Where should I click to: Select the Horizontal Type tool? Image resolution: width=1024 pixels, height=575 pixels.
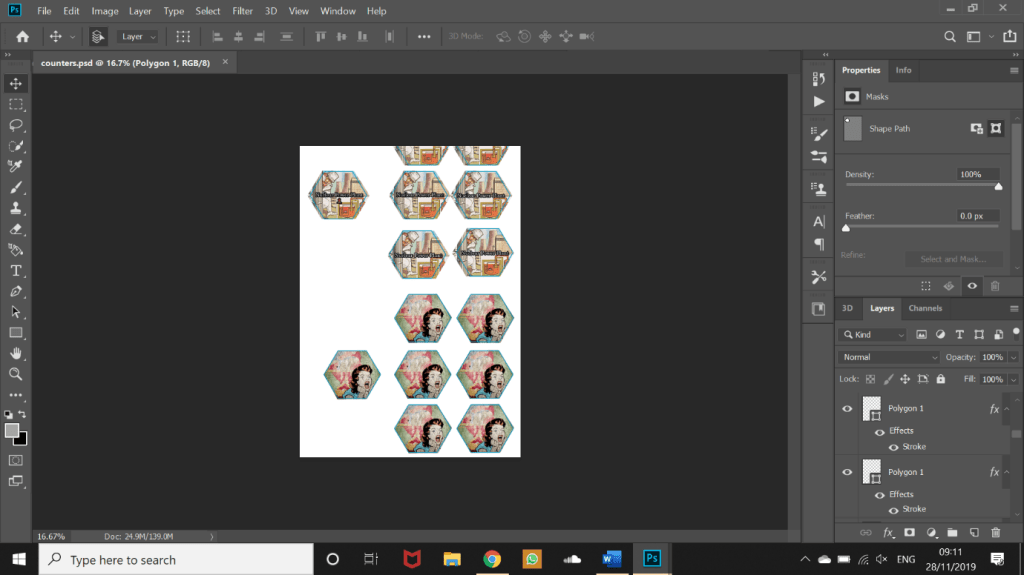click(x=16, y=271)
